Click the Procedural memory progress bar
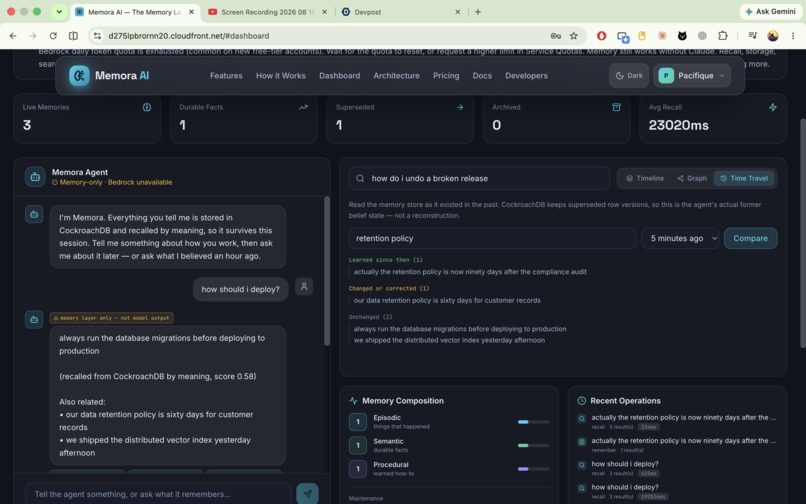806x504 pixels. [533, 469]
